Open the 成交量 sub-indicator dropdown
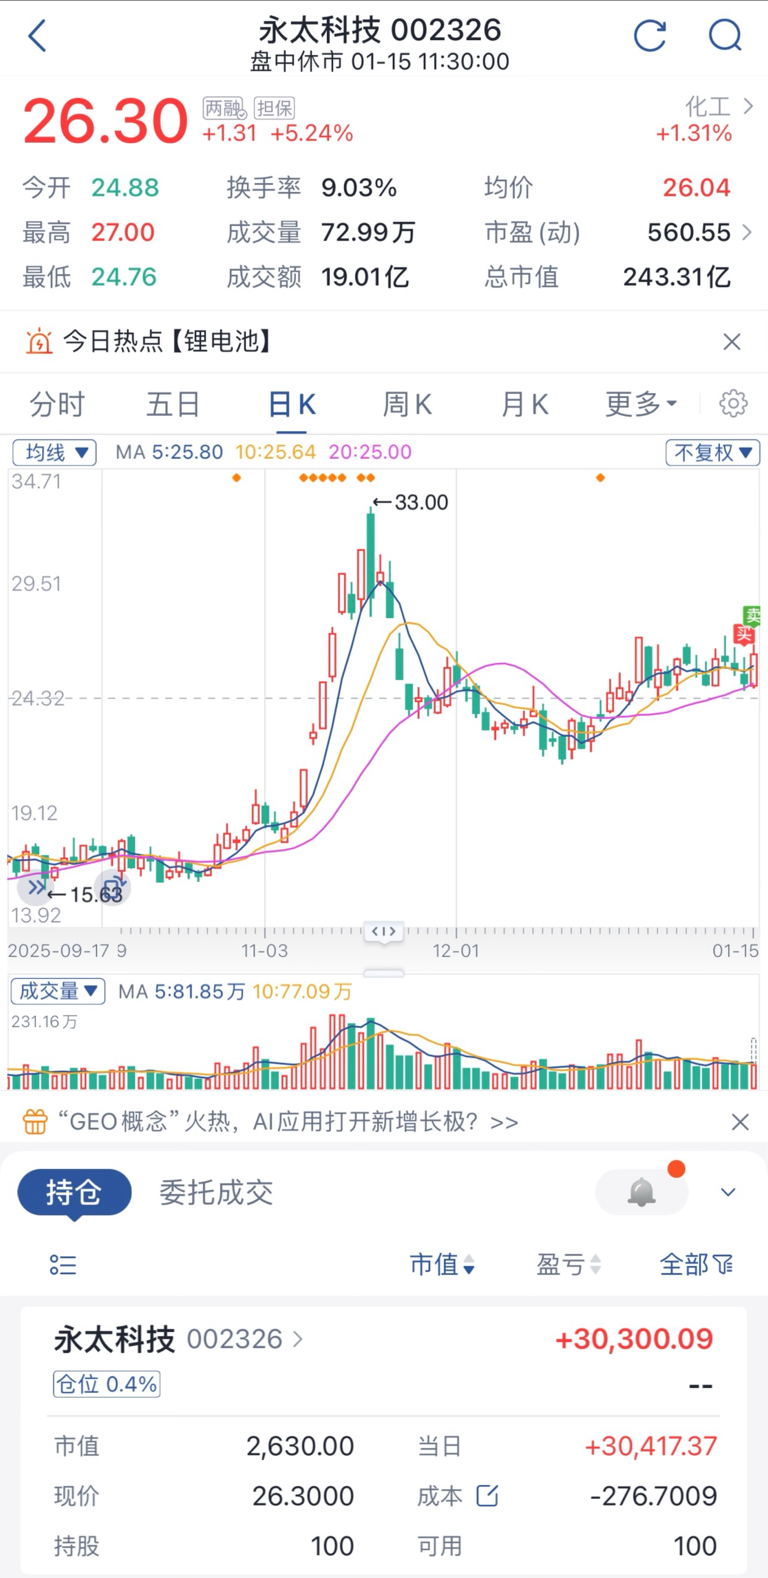Viewport: 768px width, 1578px height. [x=57, y=991]
